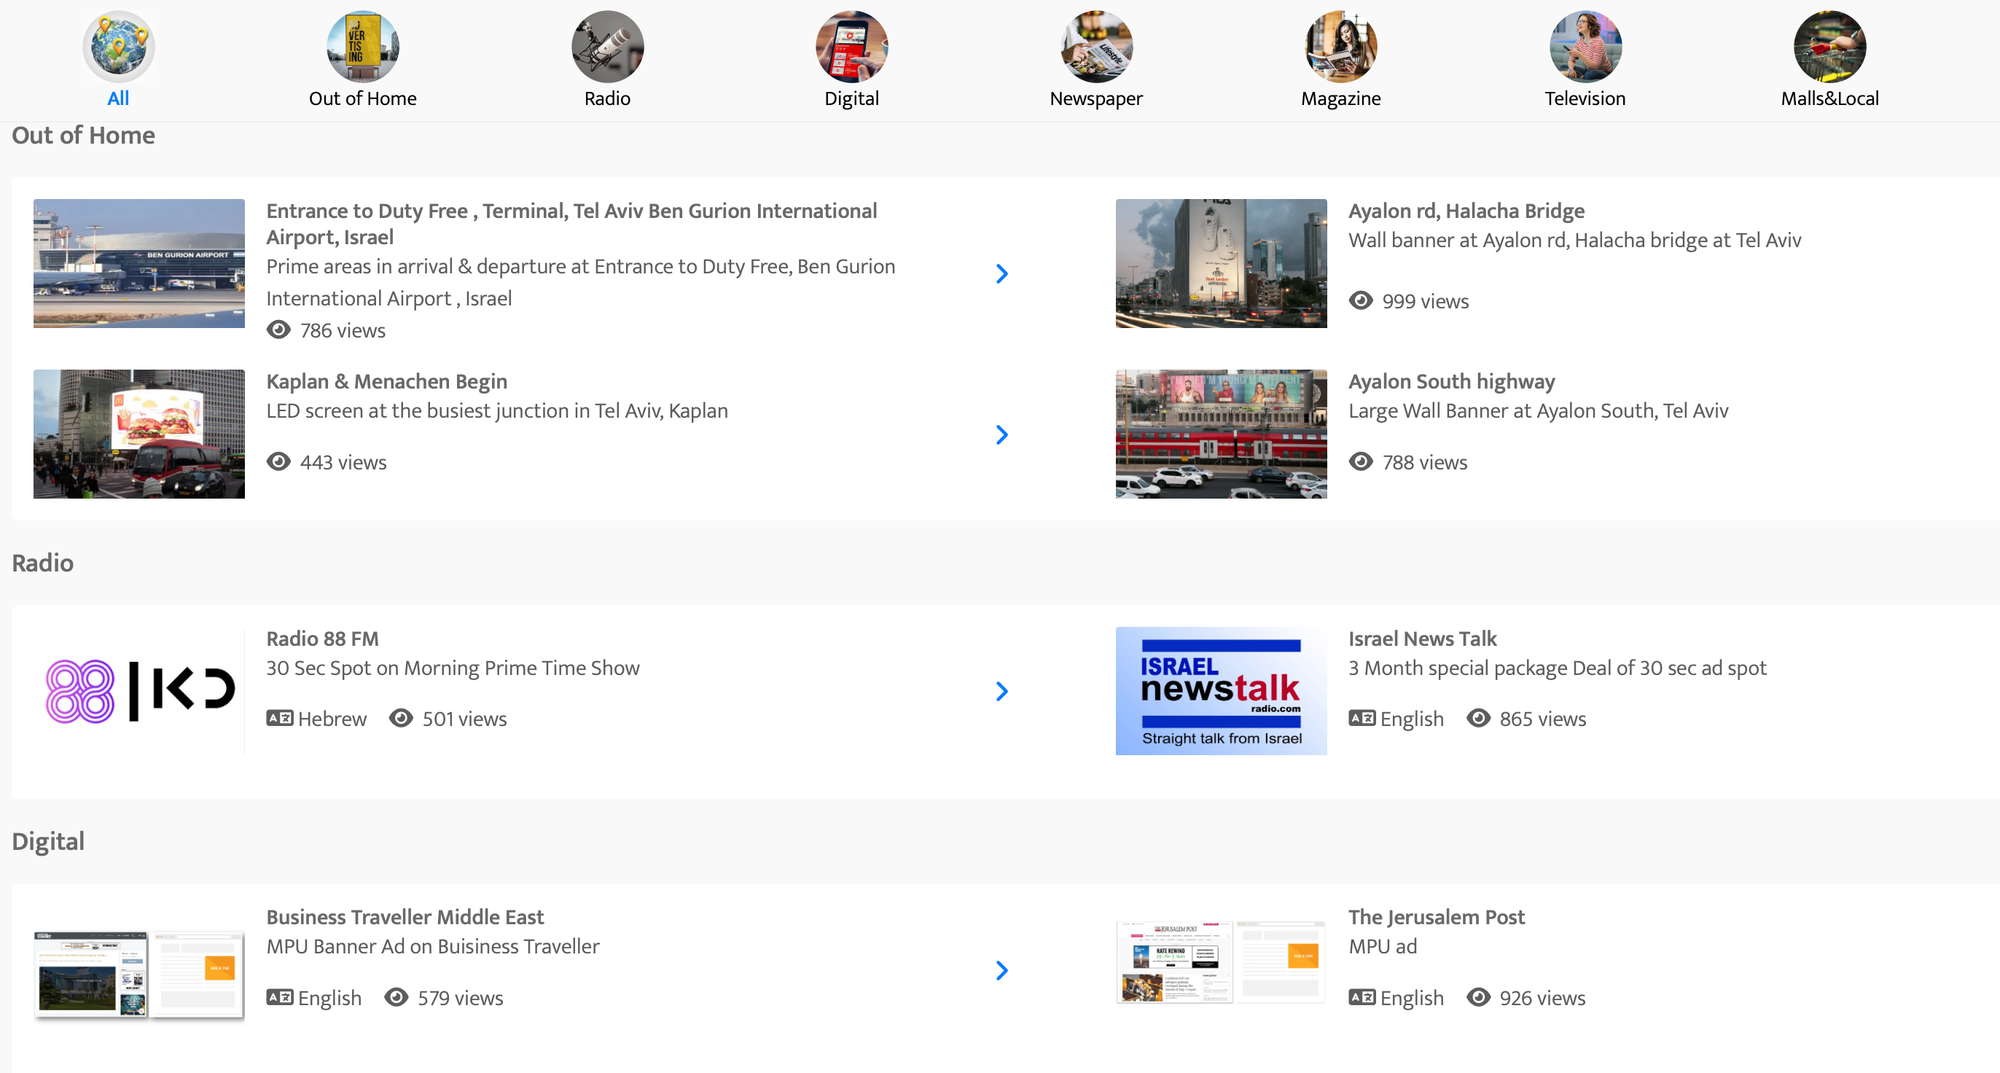Select the Malls&Local shopping cart icon
Viewport: 2000px width, 1073px height.
click(x=1830, y=47)
